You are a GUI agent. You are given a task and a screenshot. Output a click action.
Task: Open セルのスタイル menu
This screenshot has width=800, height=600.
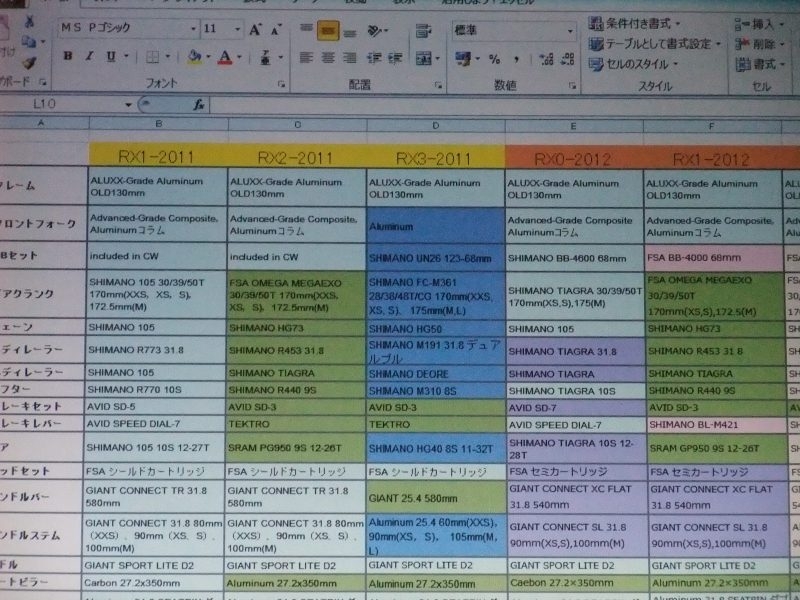pyautogui.click(x=634, y=64)
